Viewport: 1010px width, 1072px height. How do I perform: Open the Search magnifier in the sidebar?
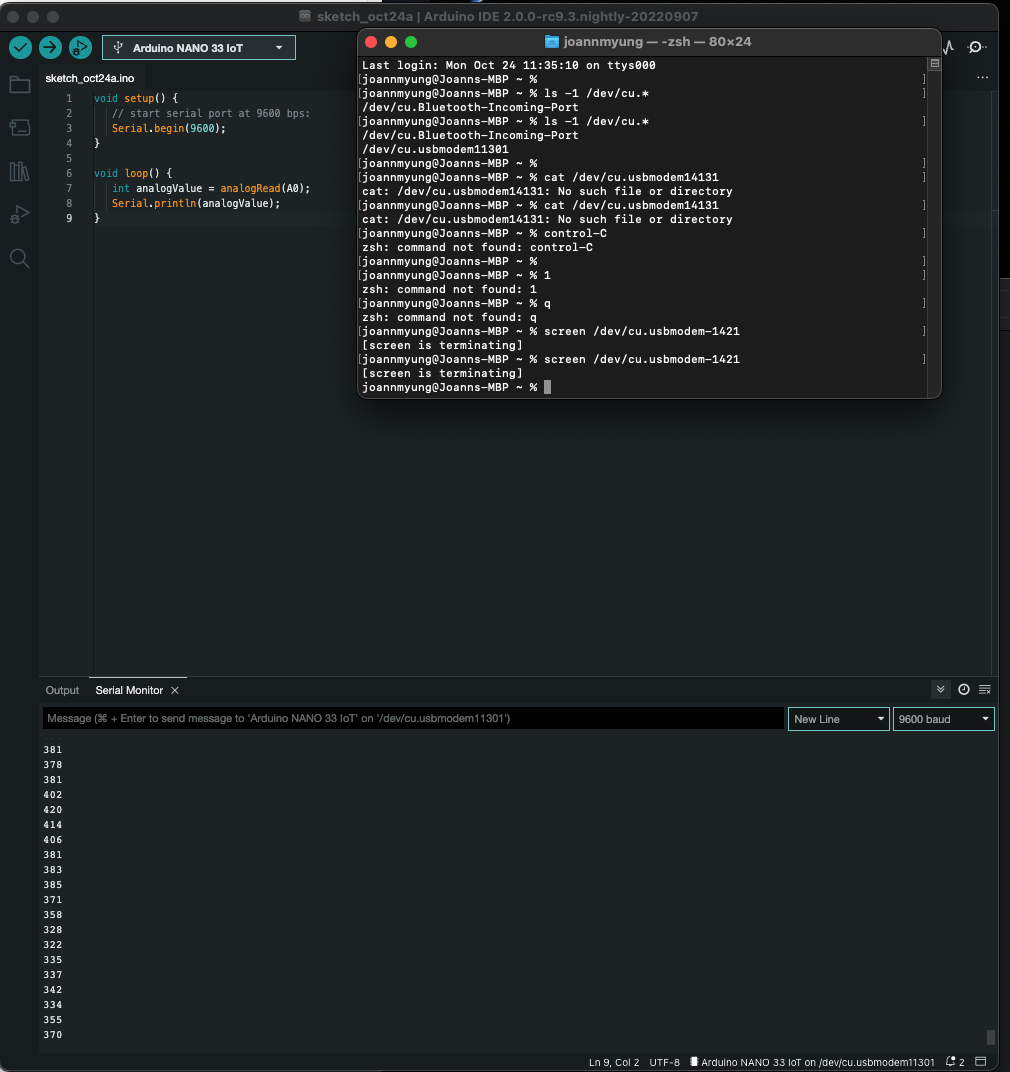tap(19, 259)
